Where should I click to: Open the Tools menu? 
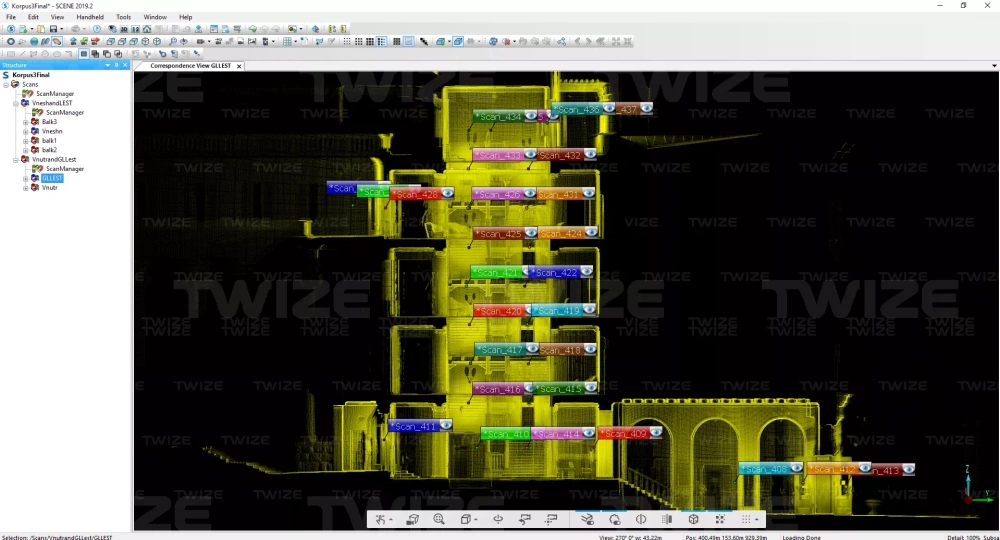point(123,17)
